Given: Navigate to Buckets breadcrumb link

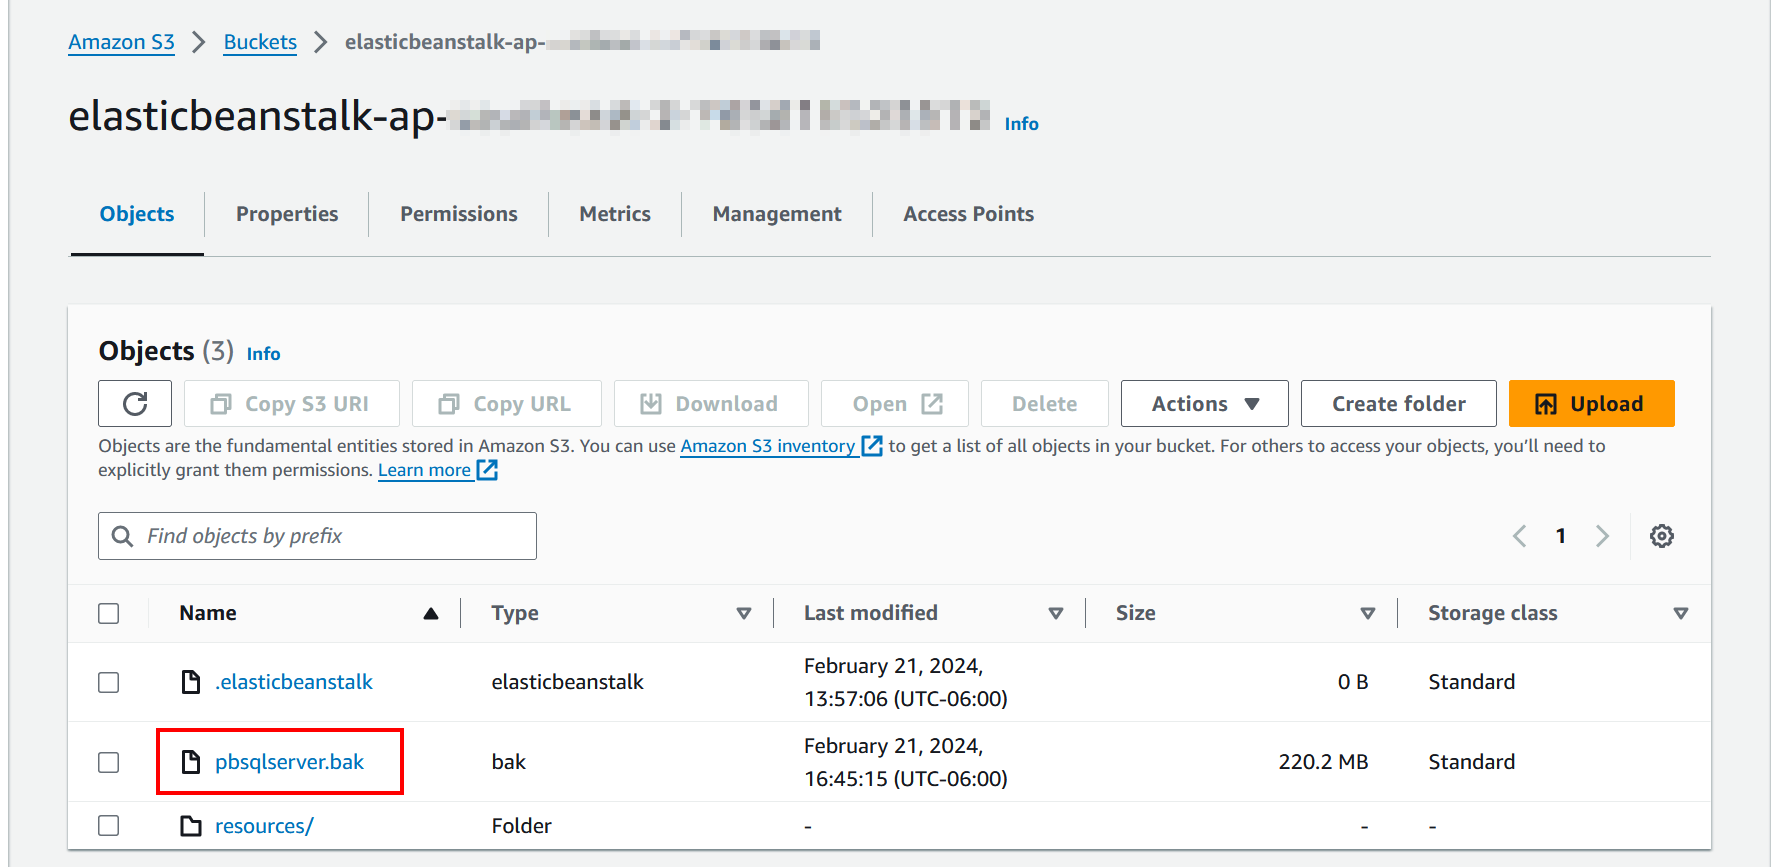Looking at the screenshot, I should [x=260, y=42].
